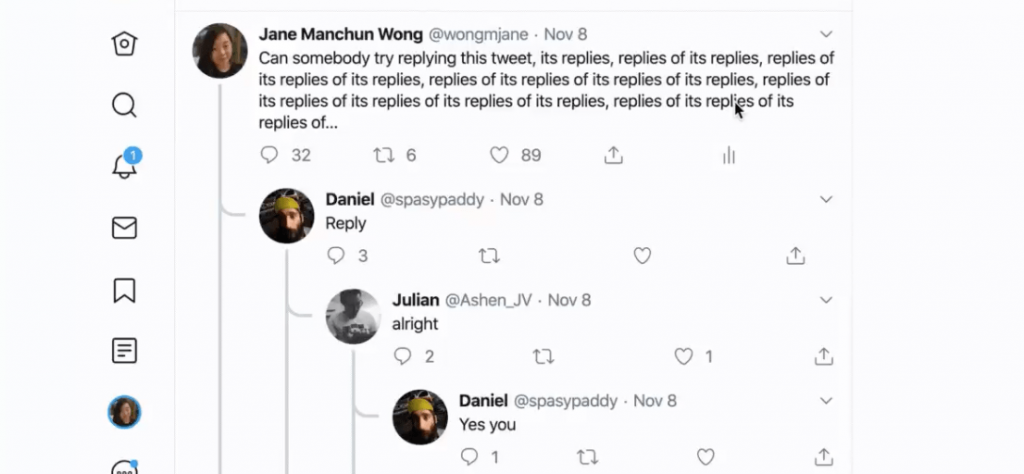Reply to Jane's tweet with 32 replies
Image resolution: width=1024 pixels, height=474 pixels.
pyautogui.click(x=269, y=155)
